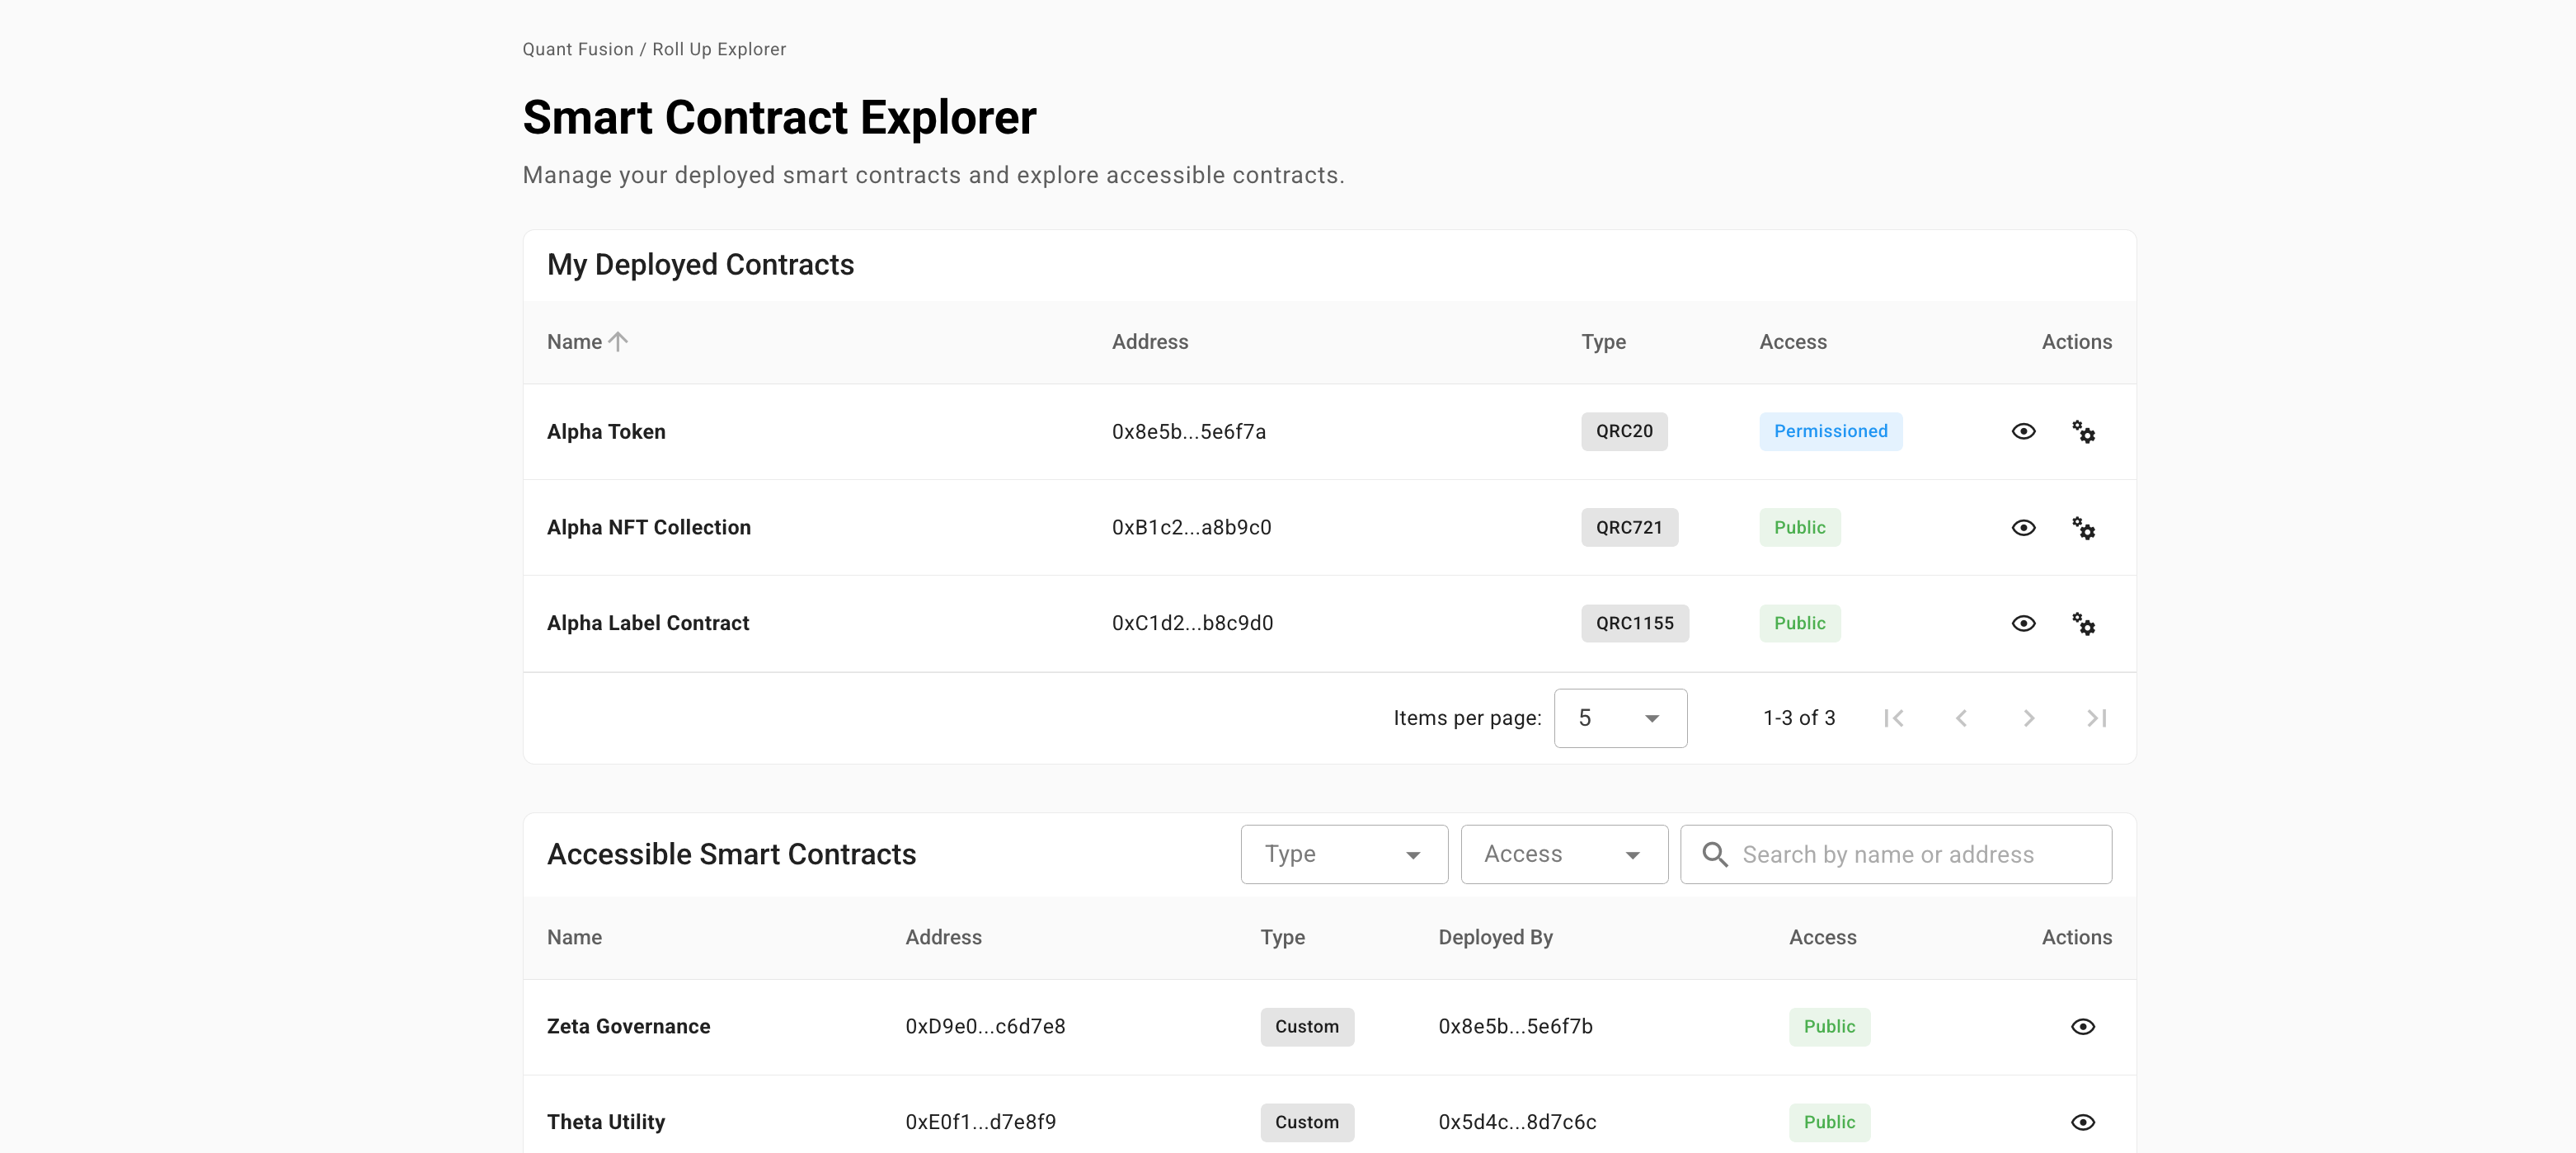Click deployer address 0x8e5b...5e6f7b
This screenshot has width=2576, height=1153.
1515,1026
